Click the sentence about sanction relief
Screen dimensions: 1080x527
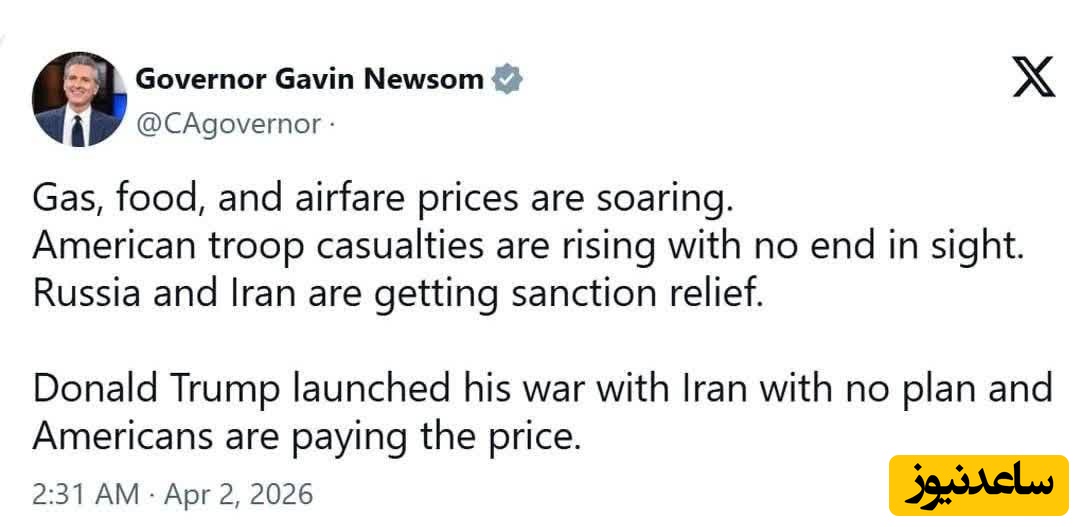(397, 296)
